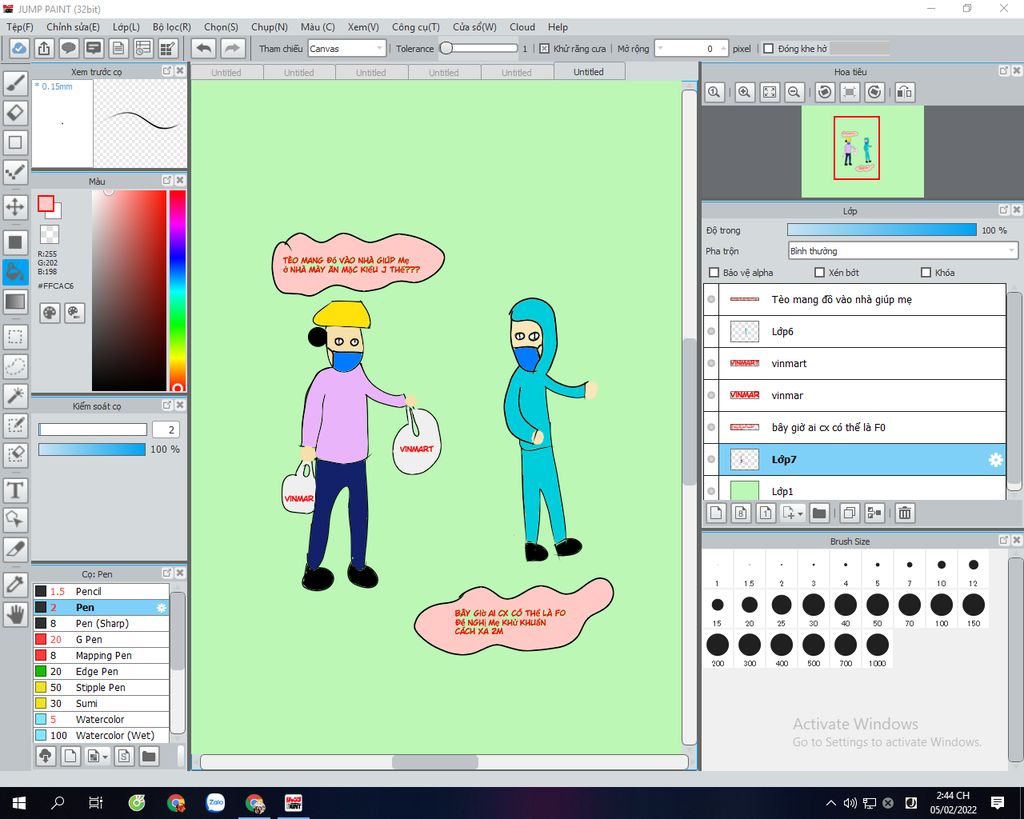Viewport: 1024px width, 819px height.
Task: Click the speech bubble toolbar icon
Action: pos(69,48)
